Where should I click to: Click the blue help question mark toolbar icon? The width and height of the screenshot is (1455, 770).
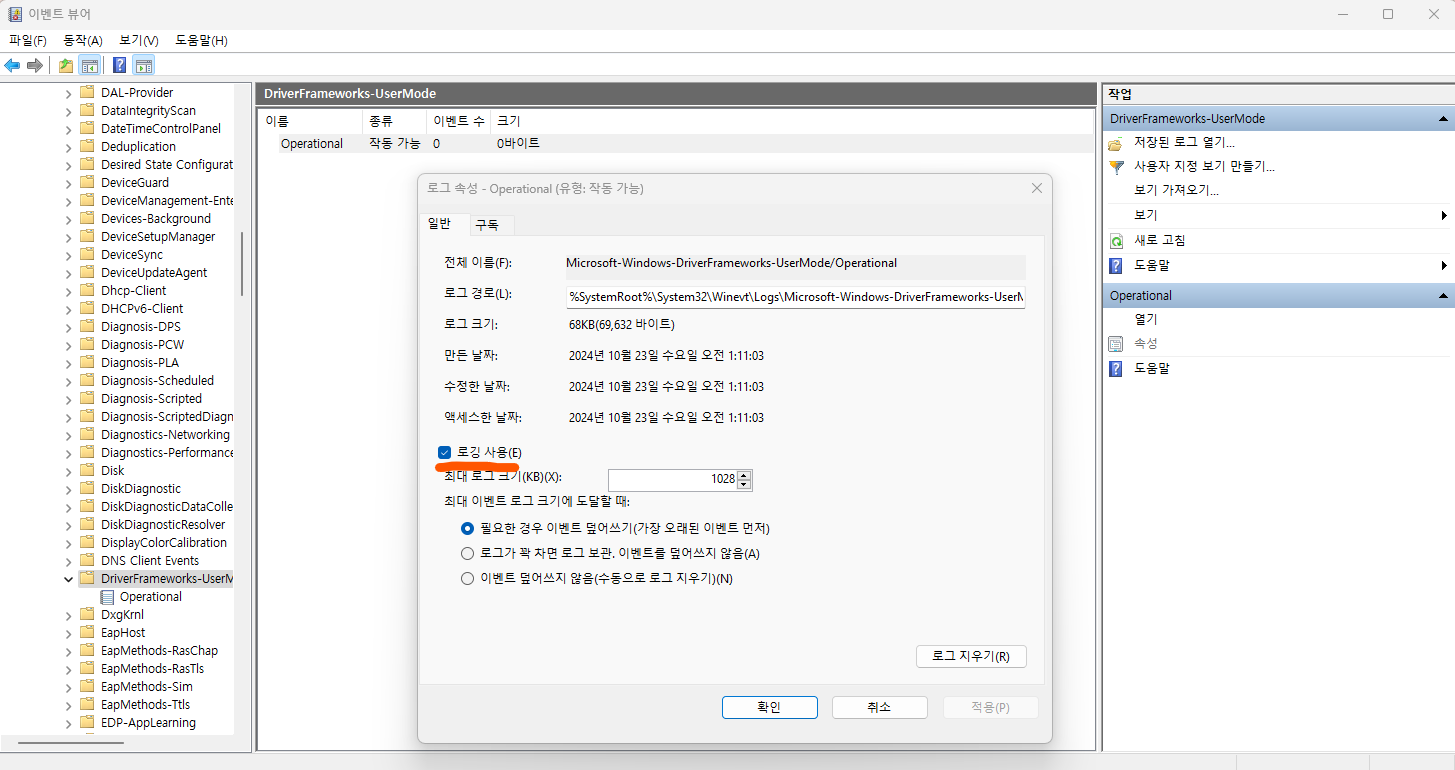coord(120,66)
